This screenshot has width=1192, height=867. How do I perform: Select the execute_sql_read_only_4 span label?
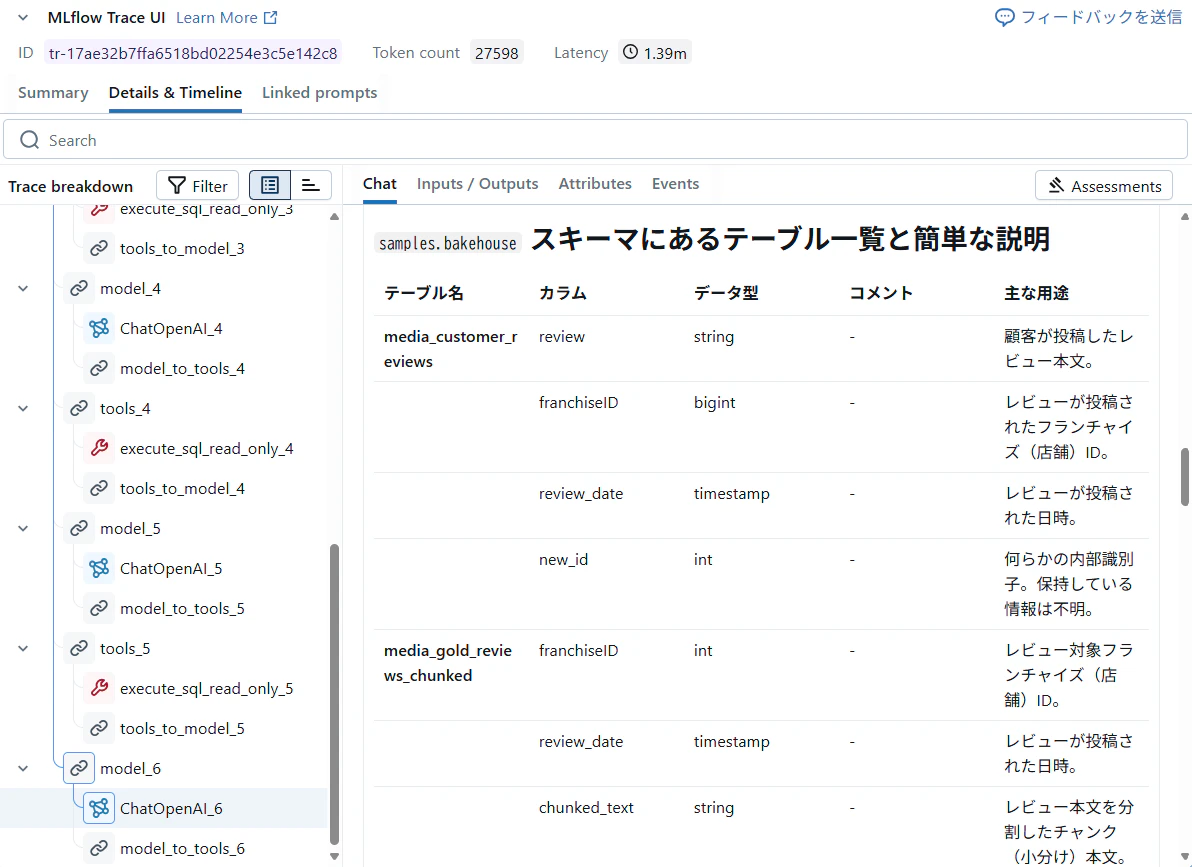(x=207, y=449)
